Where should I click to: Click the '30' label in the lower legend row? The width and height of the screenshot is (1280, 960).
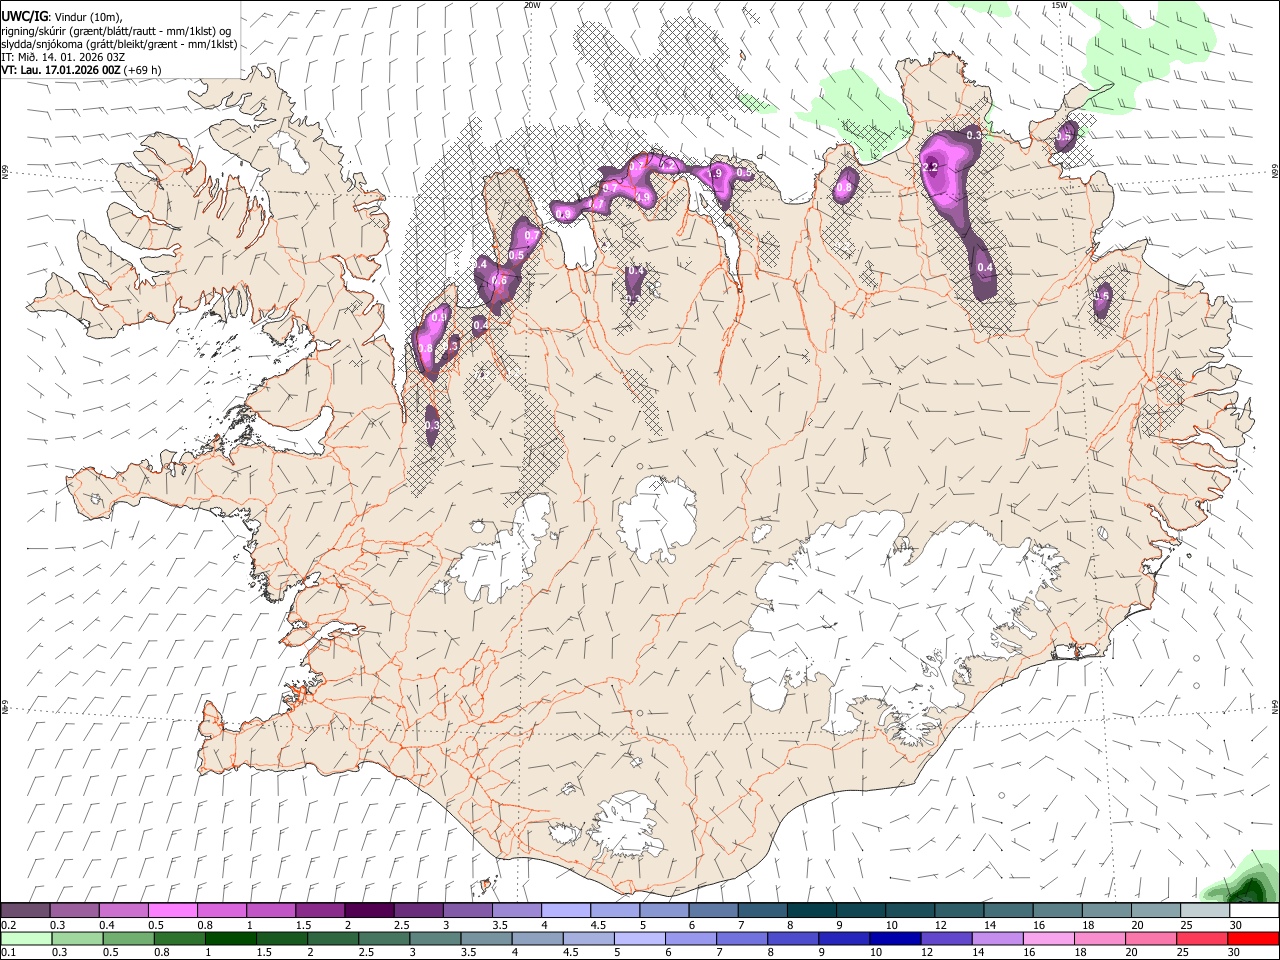click(1234, 952)
